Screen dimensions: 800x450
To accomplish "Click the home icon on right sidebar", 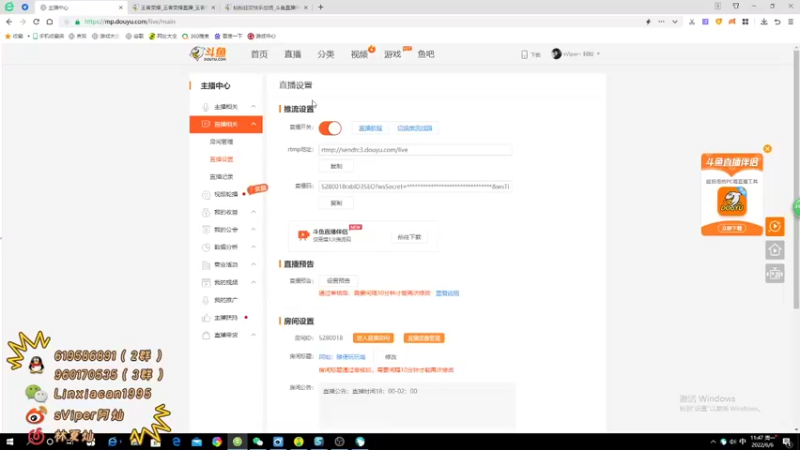I will click(774, 250).
